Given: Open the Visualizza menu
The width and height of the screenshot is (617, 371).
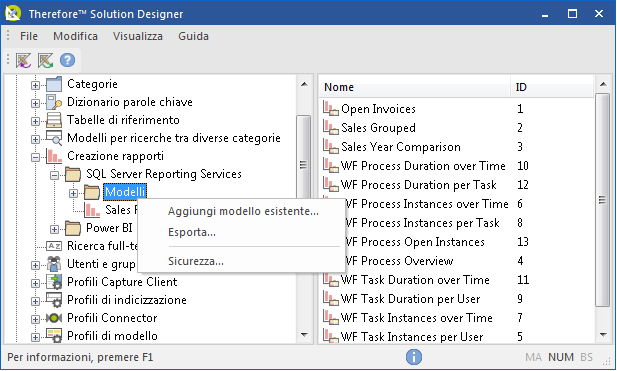Looking at the screenshot, I should [x=138, y=36].
